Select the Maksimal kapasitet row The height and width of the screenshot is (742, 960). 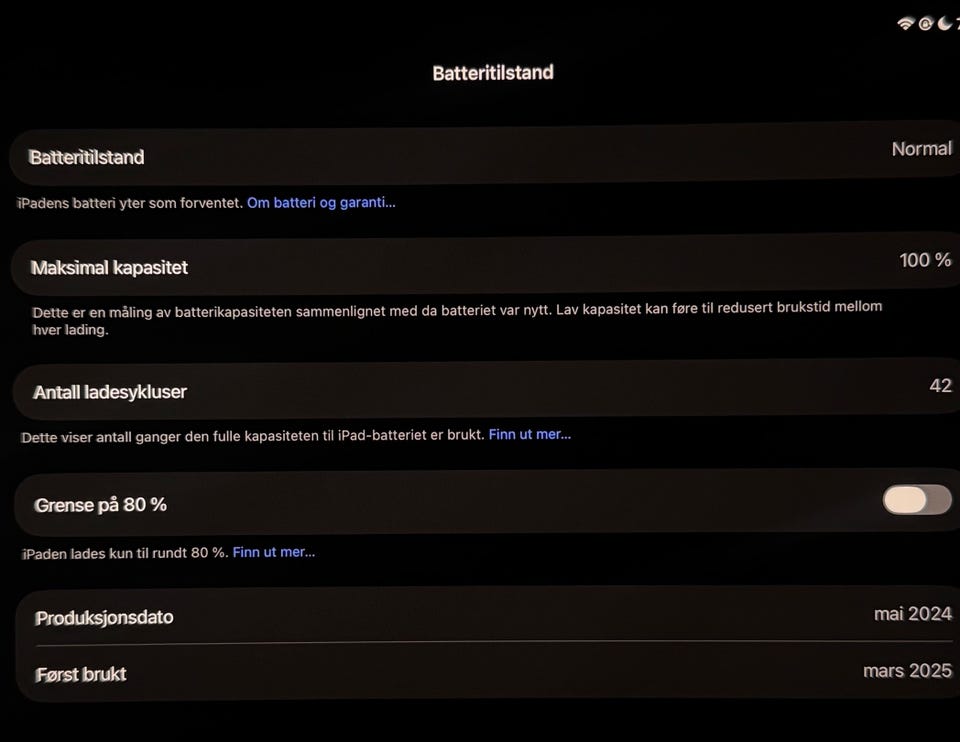486,266
